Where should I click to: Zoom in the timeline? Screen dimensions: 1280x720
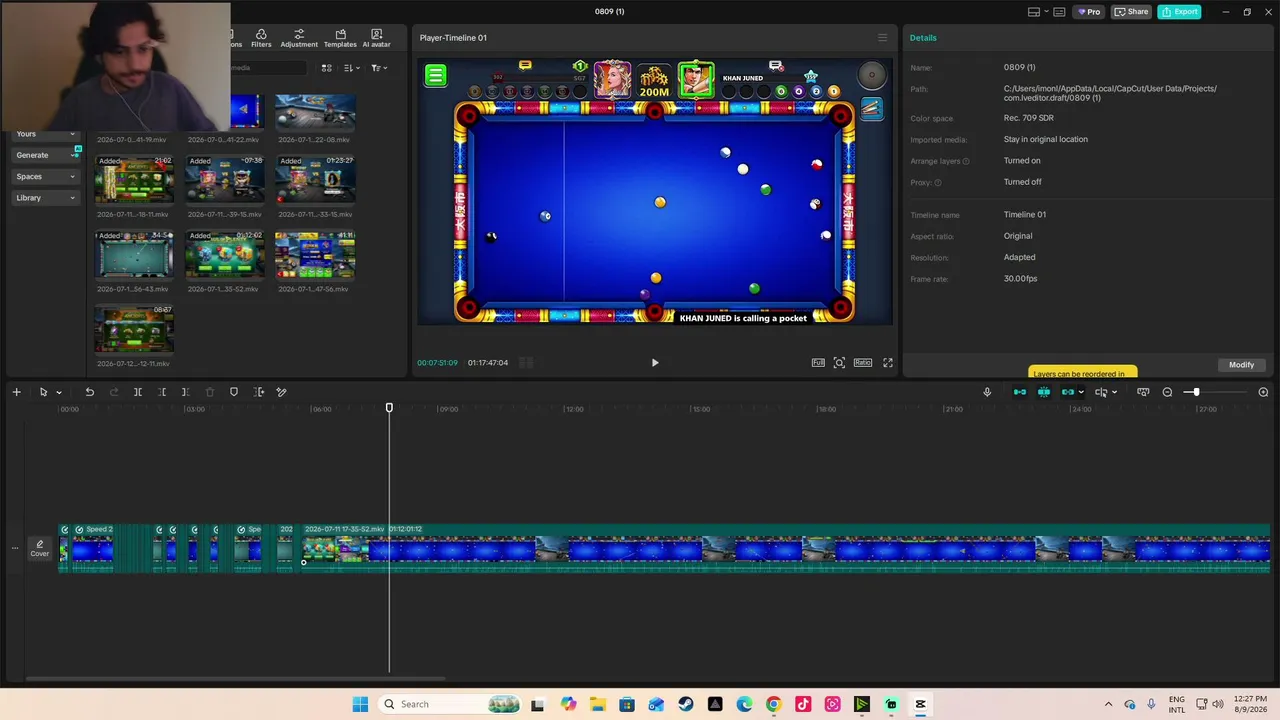(x=1263, y=392)
